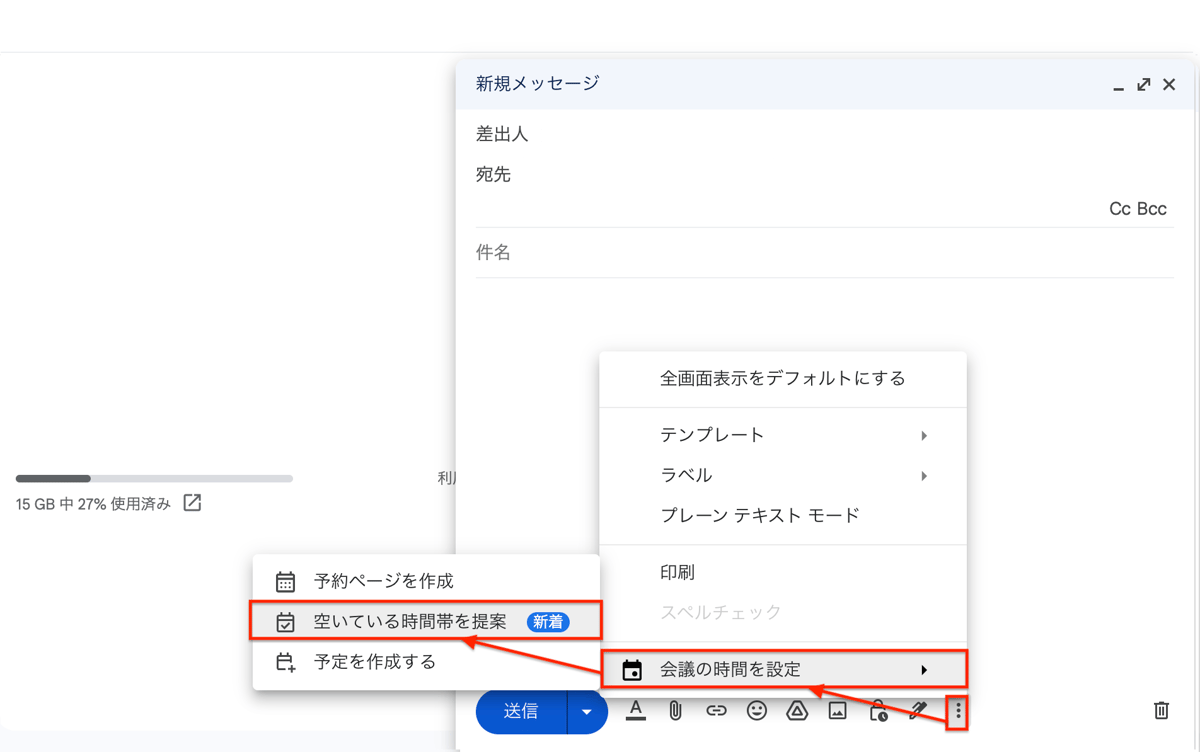Add Bcc recipients link
1200x752 pixels.
(x=1152, y=209)
